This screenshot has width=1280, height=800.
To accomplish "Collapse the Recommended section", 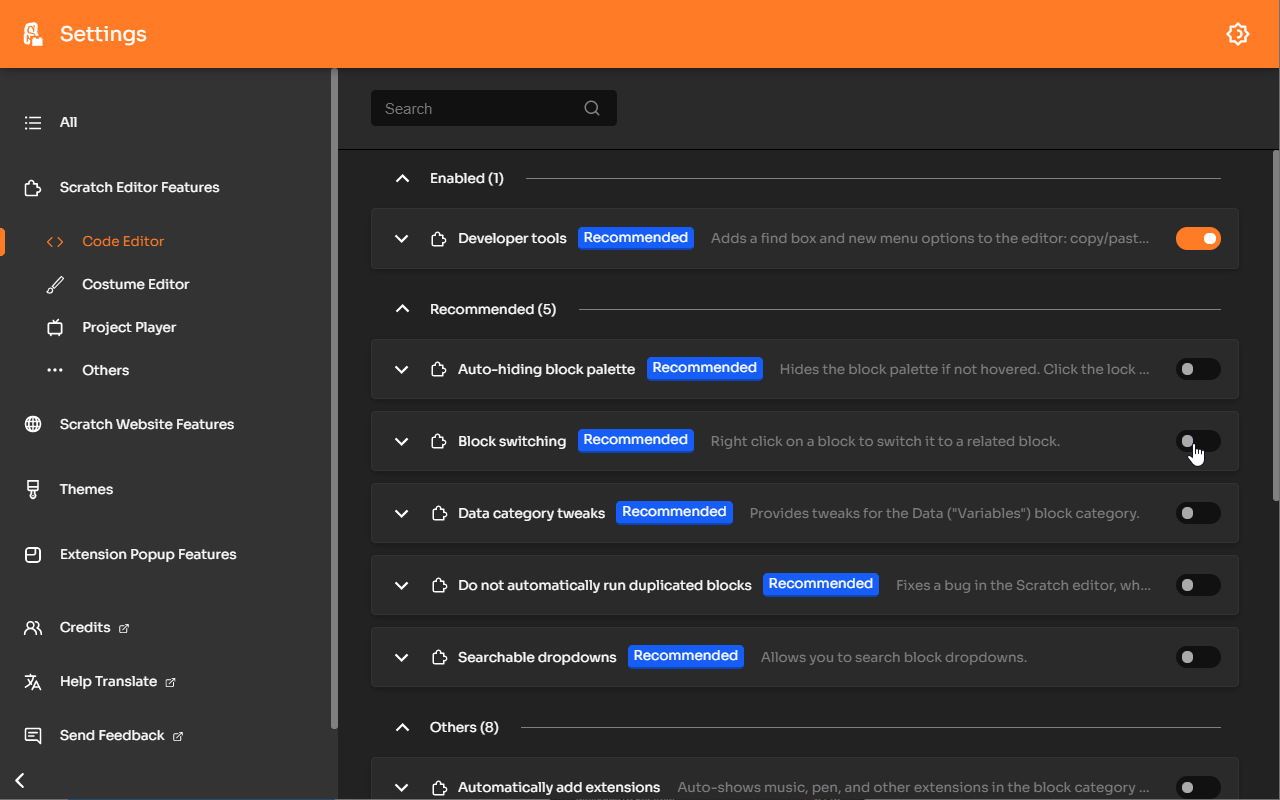I will 402,308.
